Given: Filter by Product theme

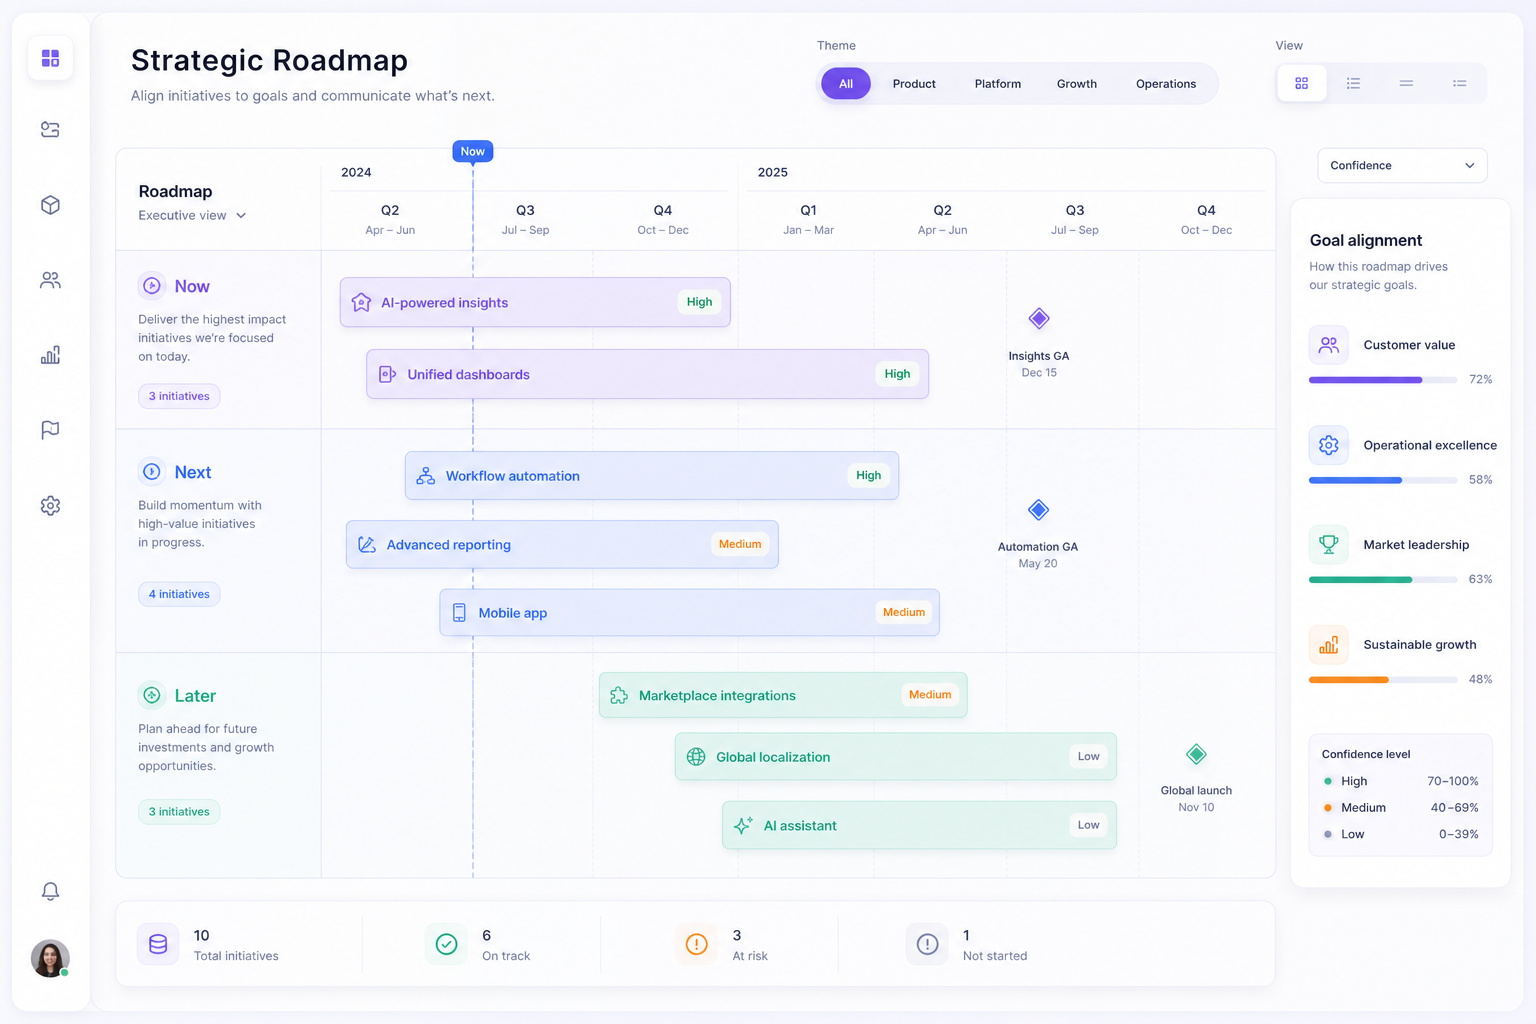Looking at the screenshot, I should 914,84.
